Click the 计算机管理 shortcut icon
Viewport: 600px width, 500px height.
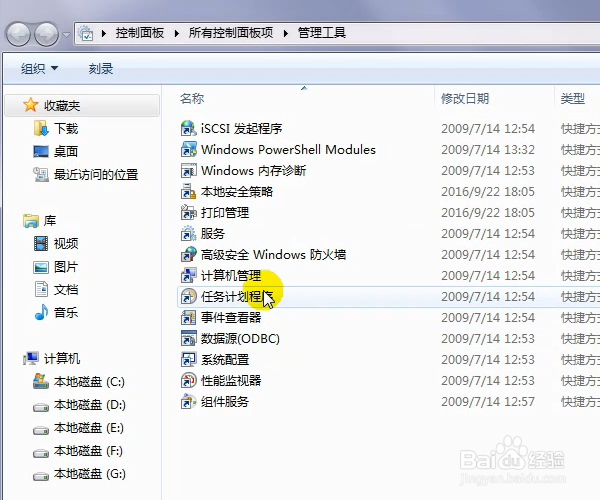[189, 276]
